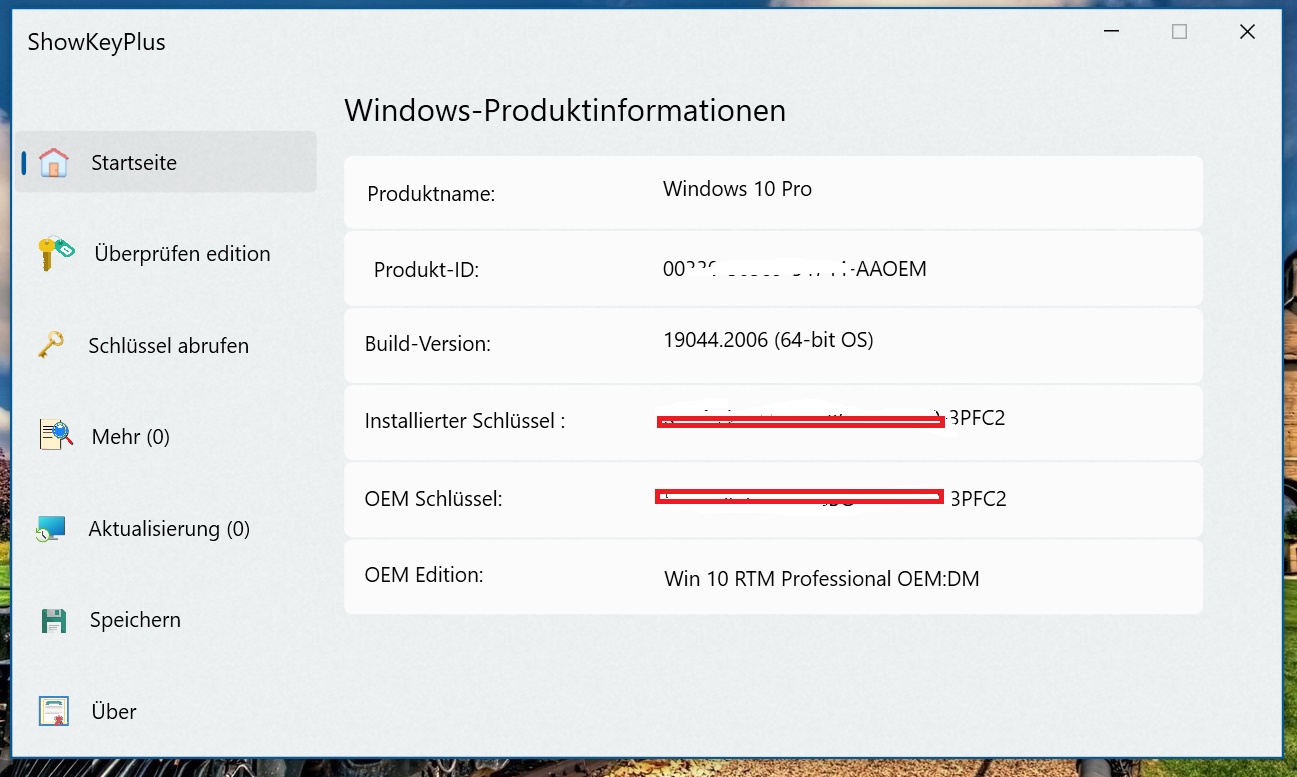
Task: Click the magnifier document icon for Mehr
Action: 56,435
